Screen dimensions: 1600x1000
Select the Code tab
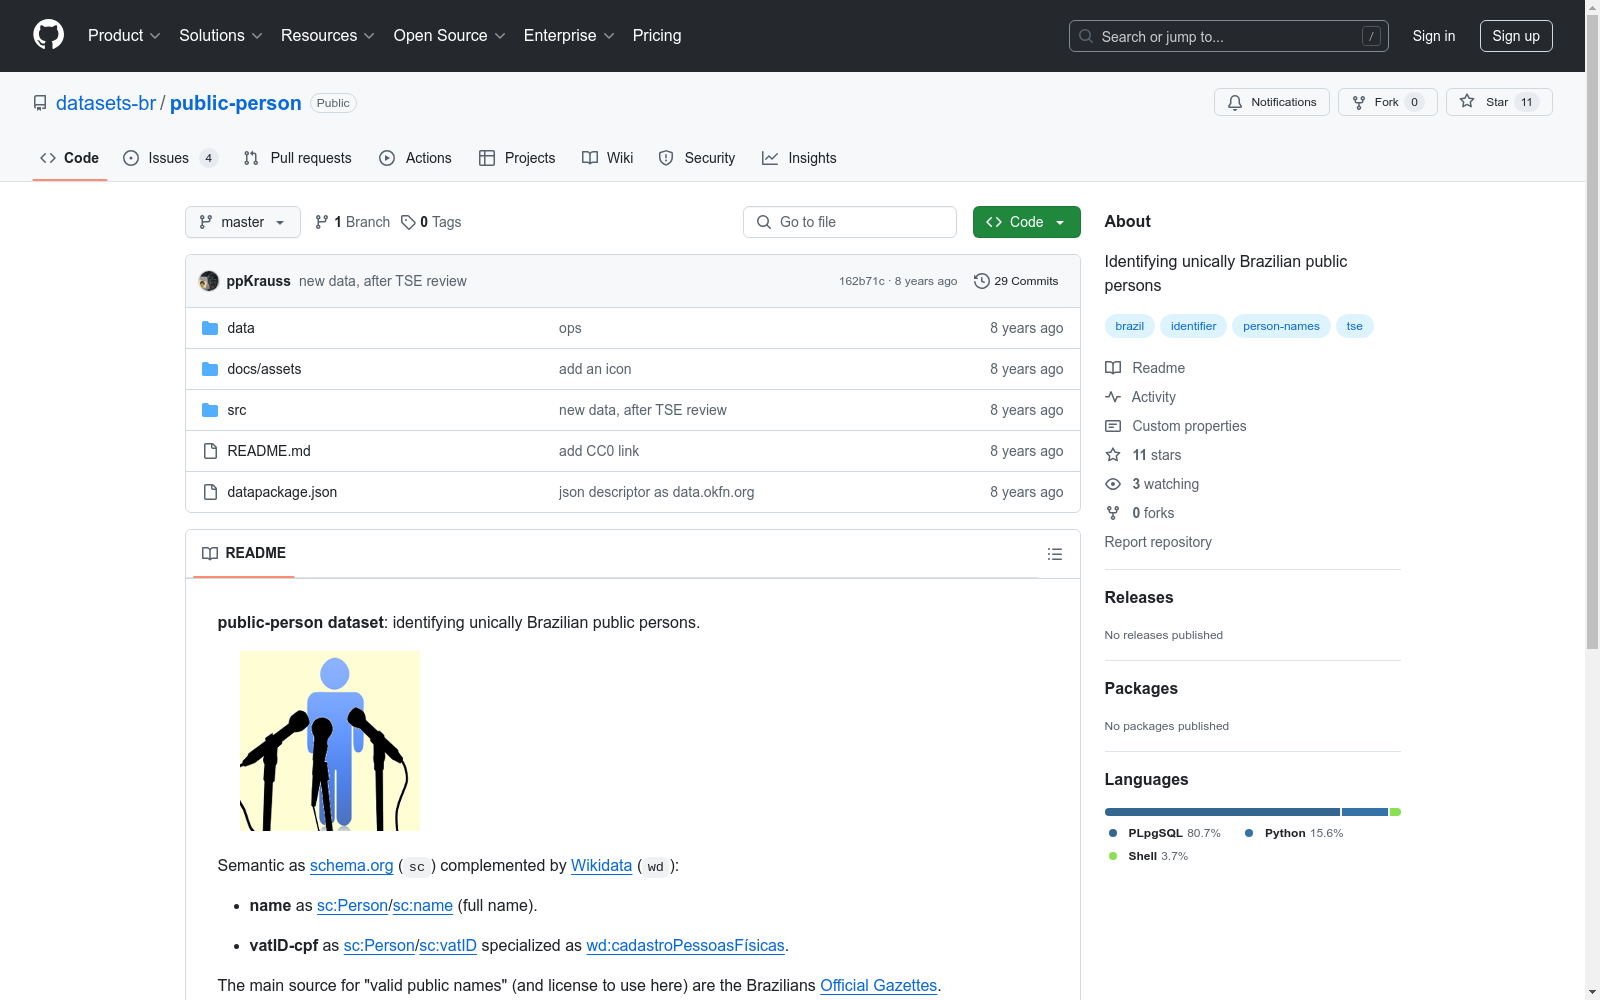point(70,158)
